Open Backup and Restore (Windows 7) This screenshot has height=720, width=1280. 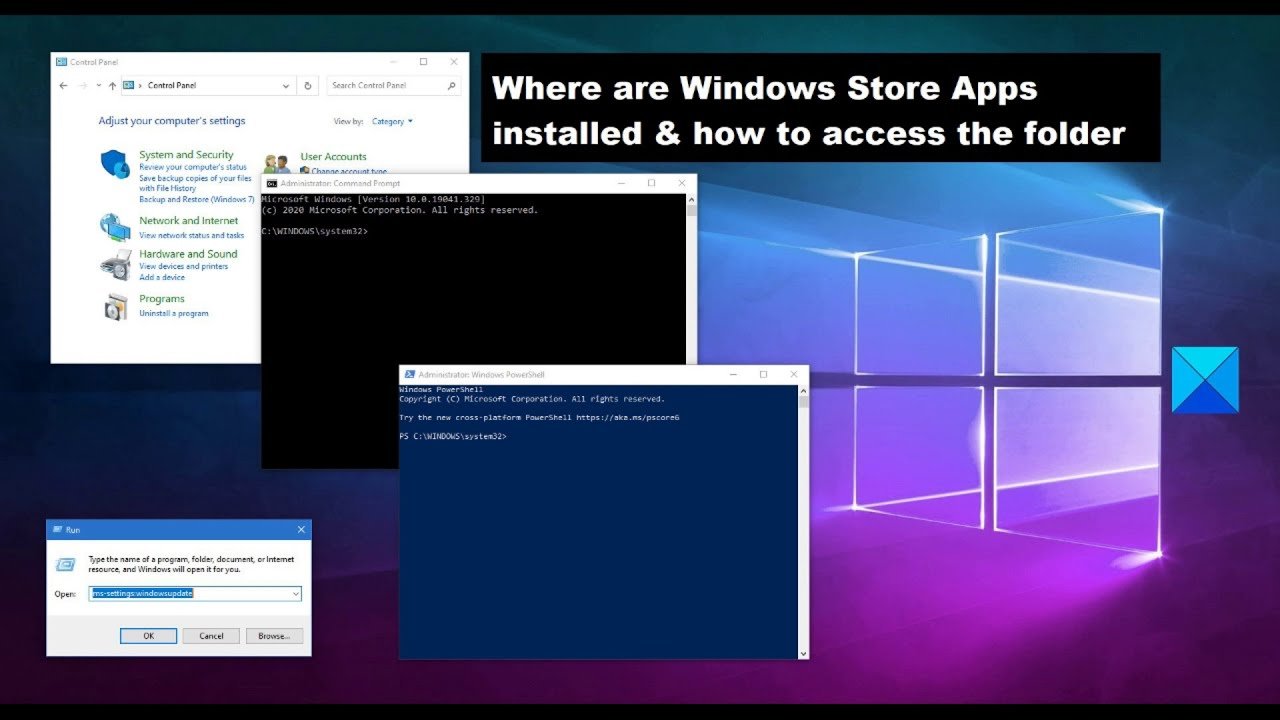coord(197,200)
